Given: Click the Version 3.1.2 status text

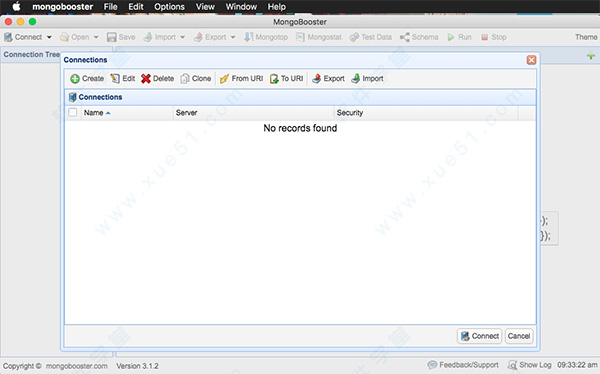Looking at the screenshot, I should tap(137, 366).
